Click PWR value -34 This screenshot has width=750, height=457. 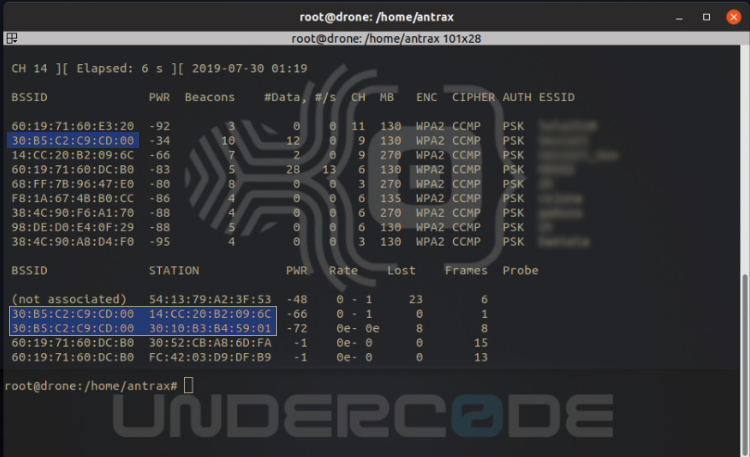click(x=159, y=141)
